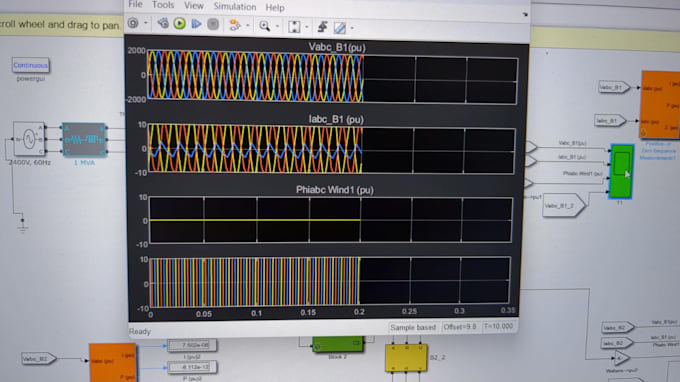Open the Help menu in scope window

click(x=275, y=8)
